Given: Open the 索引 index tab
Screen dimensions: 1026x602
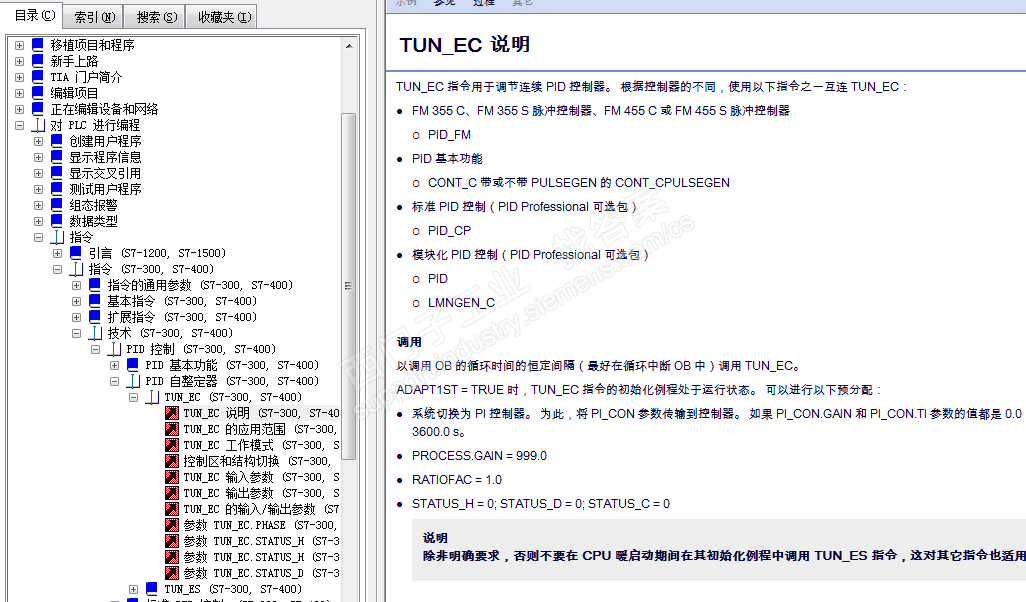Looking at the screenshot, I should click(x=95, y=17).
